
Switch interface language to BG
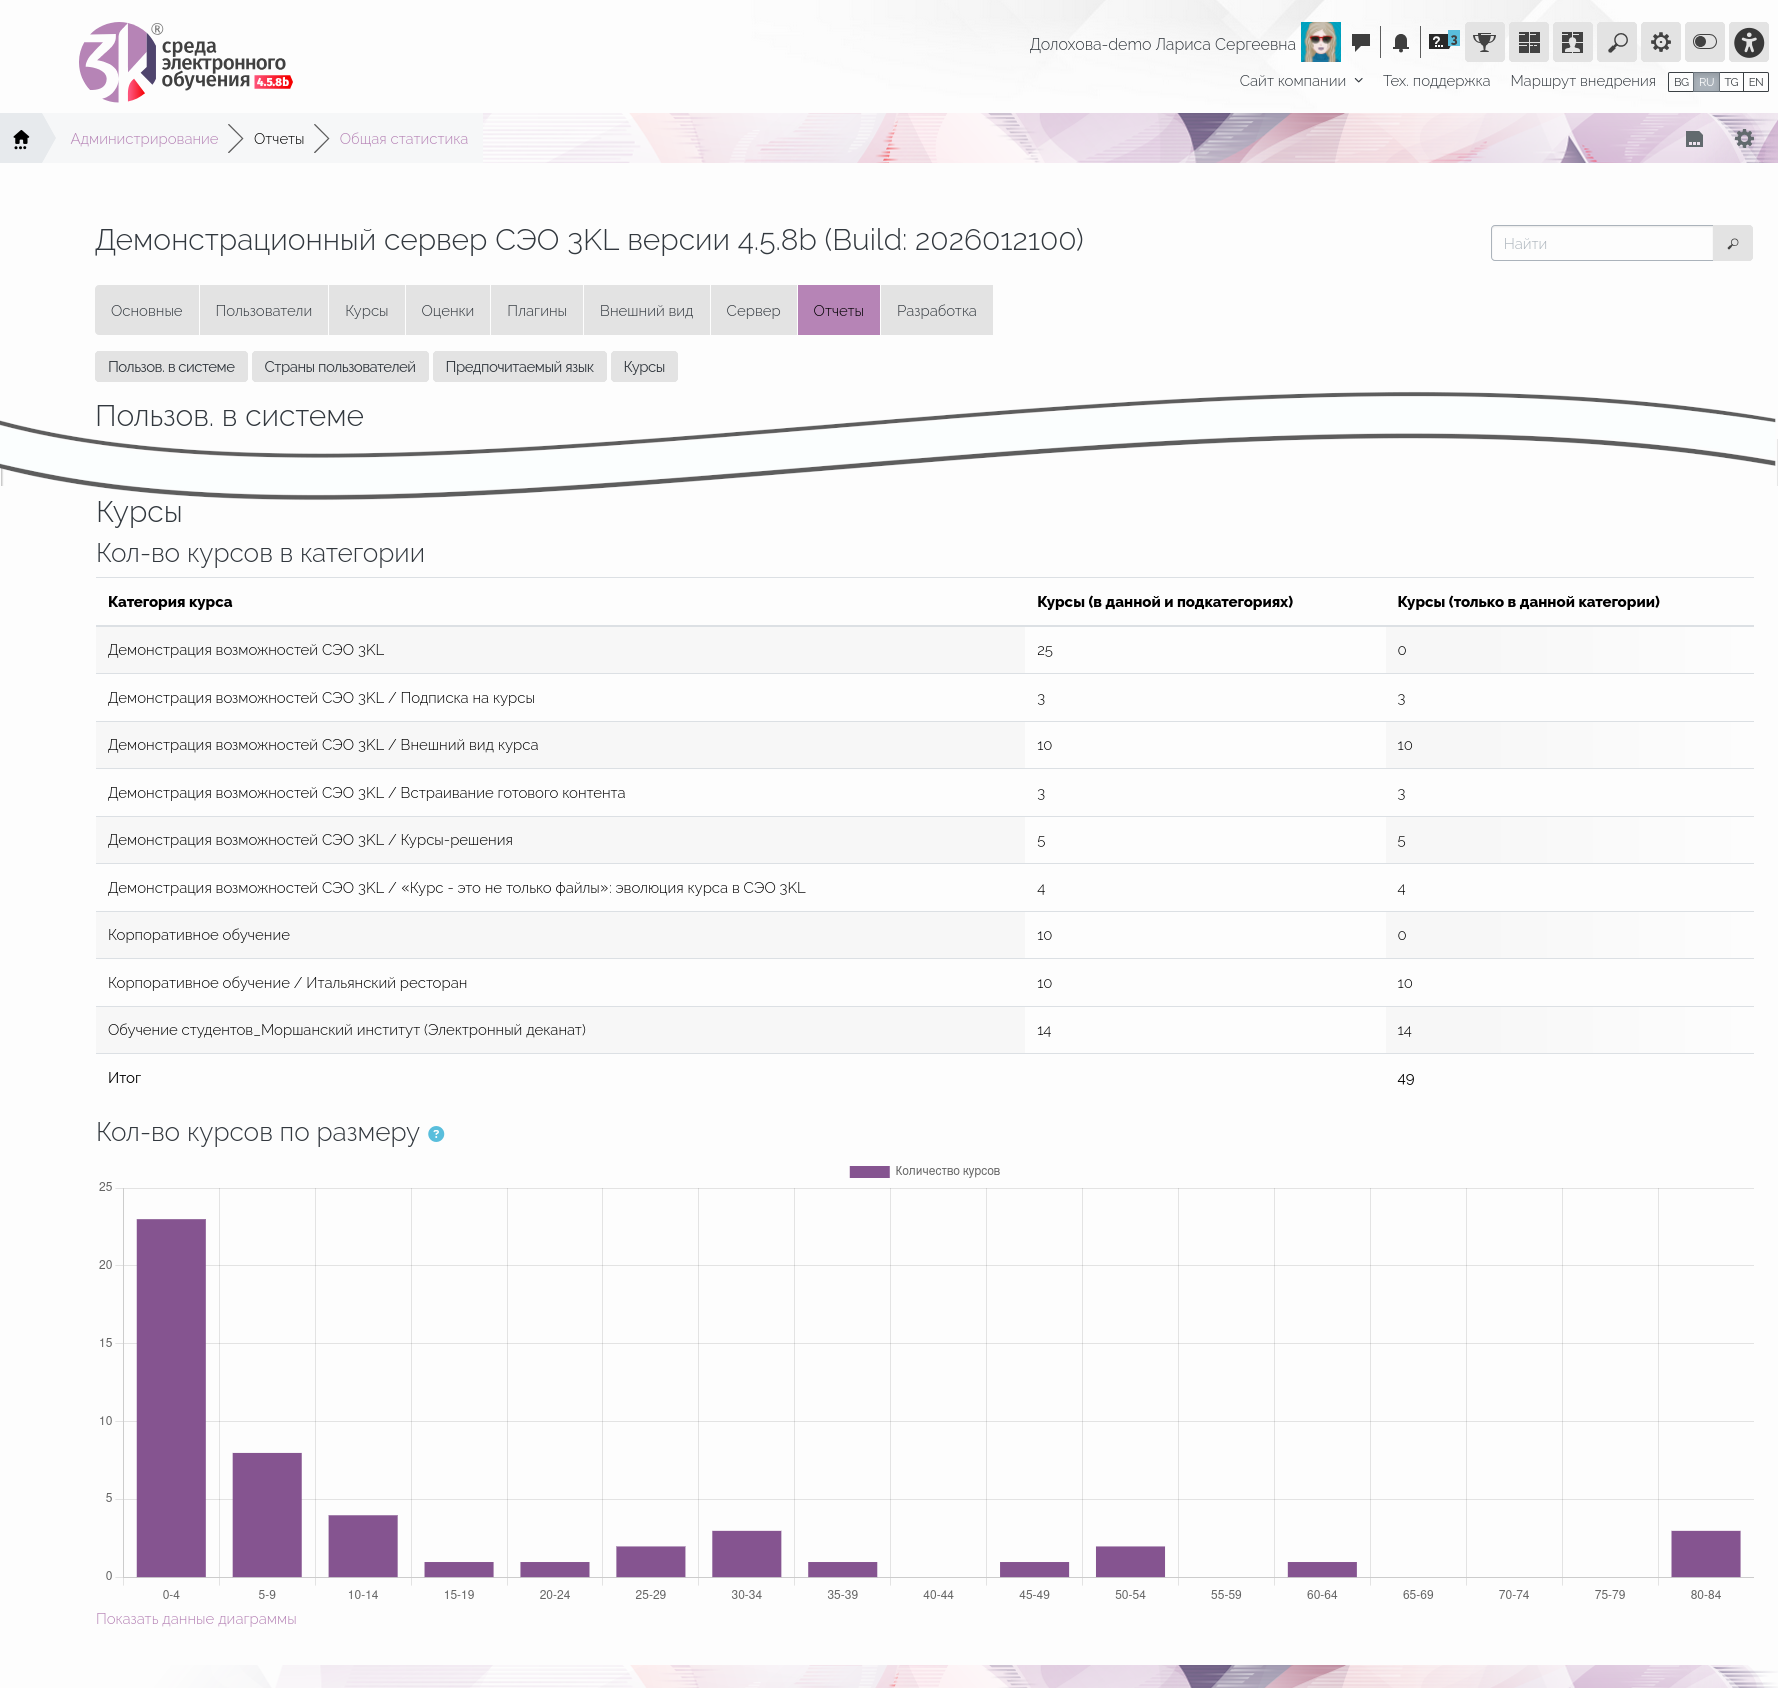pyautogui.click(x=1681, y=82)
